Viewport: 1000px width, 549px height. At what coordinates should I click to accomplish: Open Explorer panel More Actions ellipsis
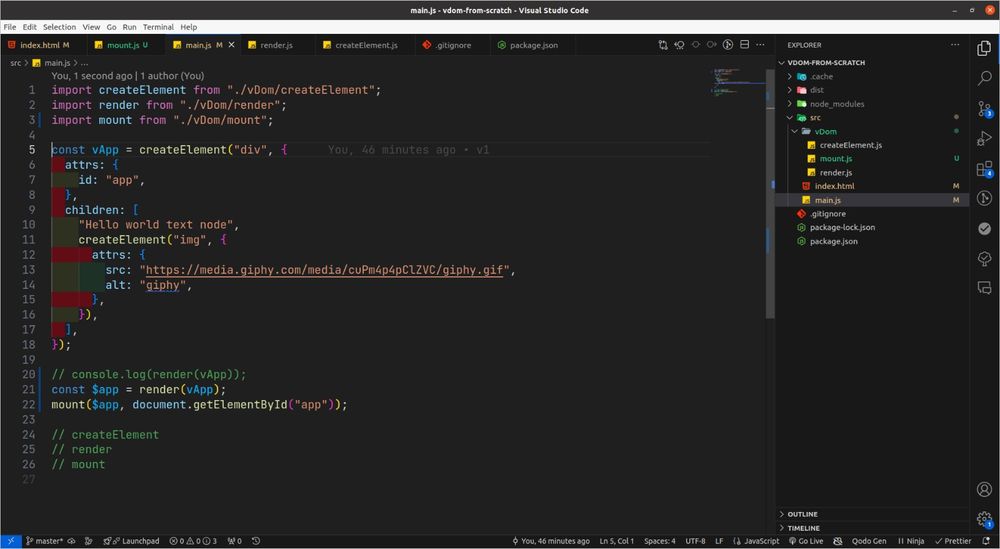click(x=955, y=45)
